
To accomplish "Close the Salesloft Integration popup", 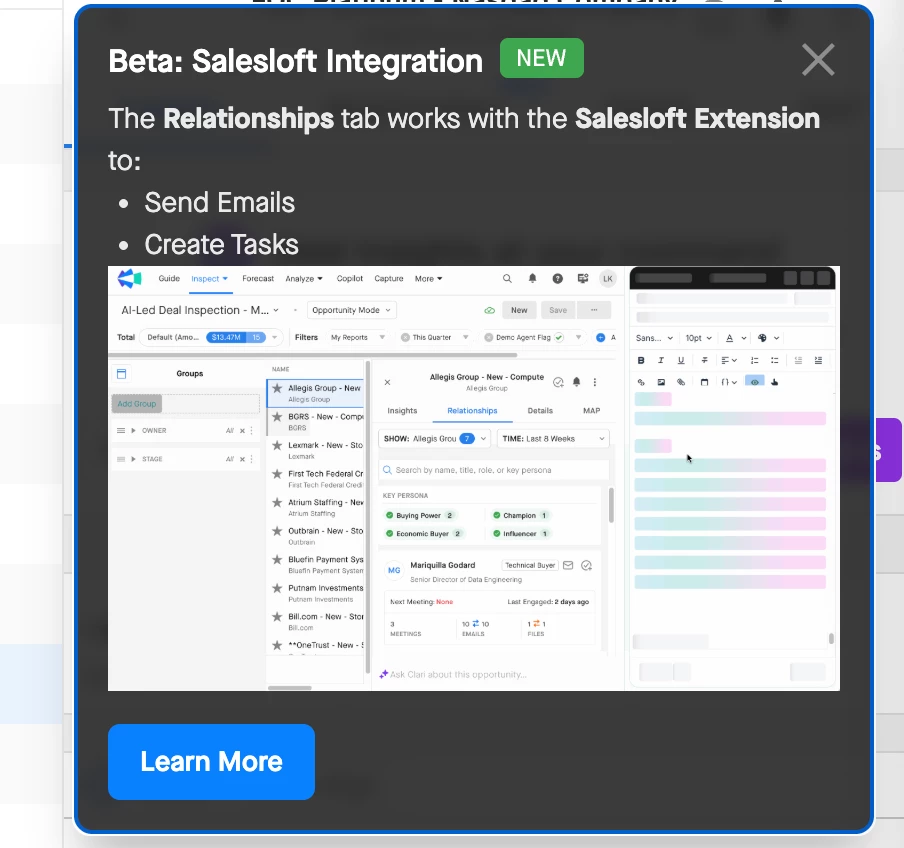I will click(818, 59).
